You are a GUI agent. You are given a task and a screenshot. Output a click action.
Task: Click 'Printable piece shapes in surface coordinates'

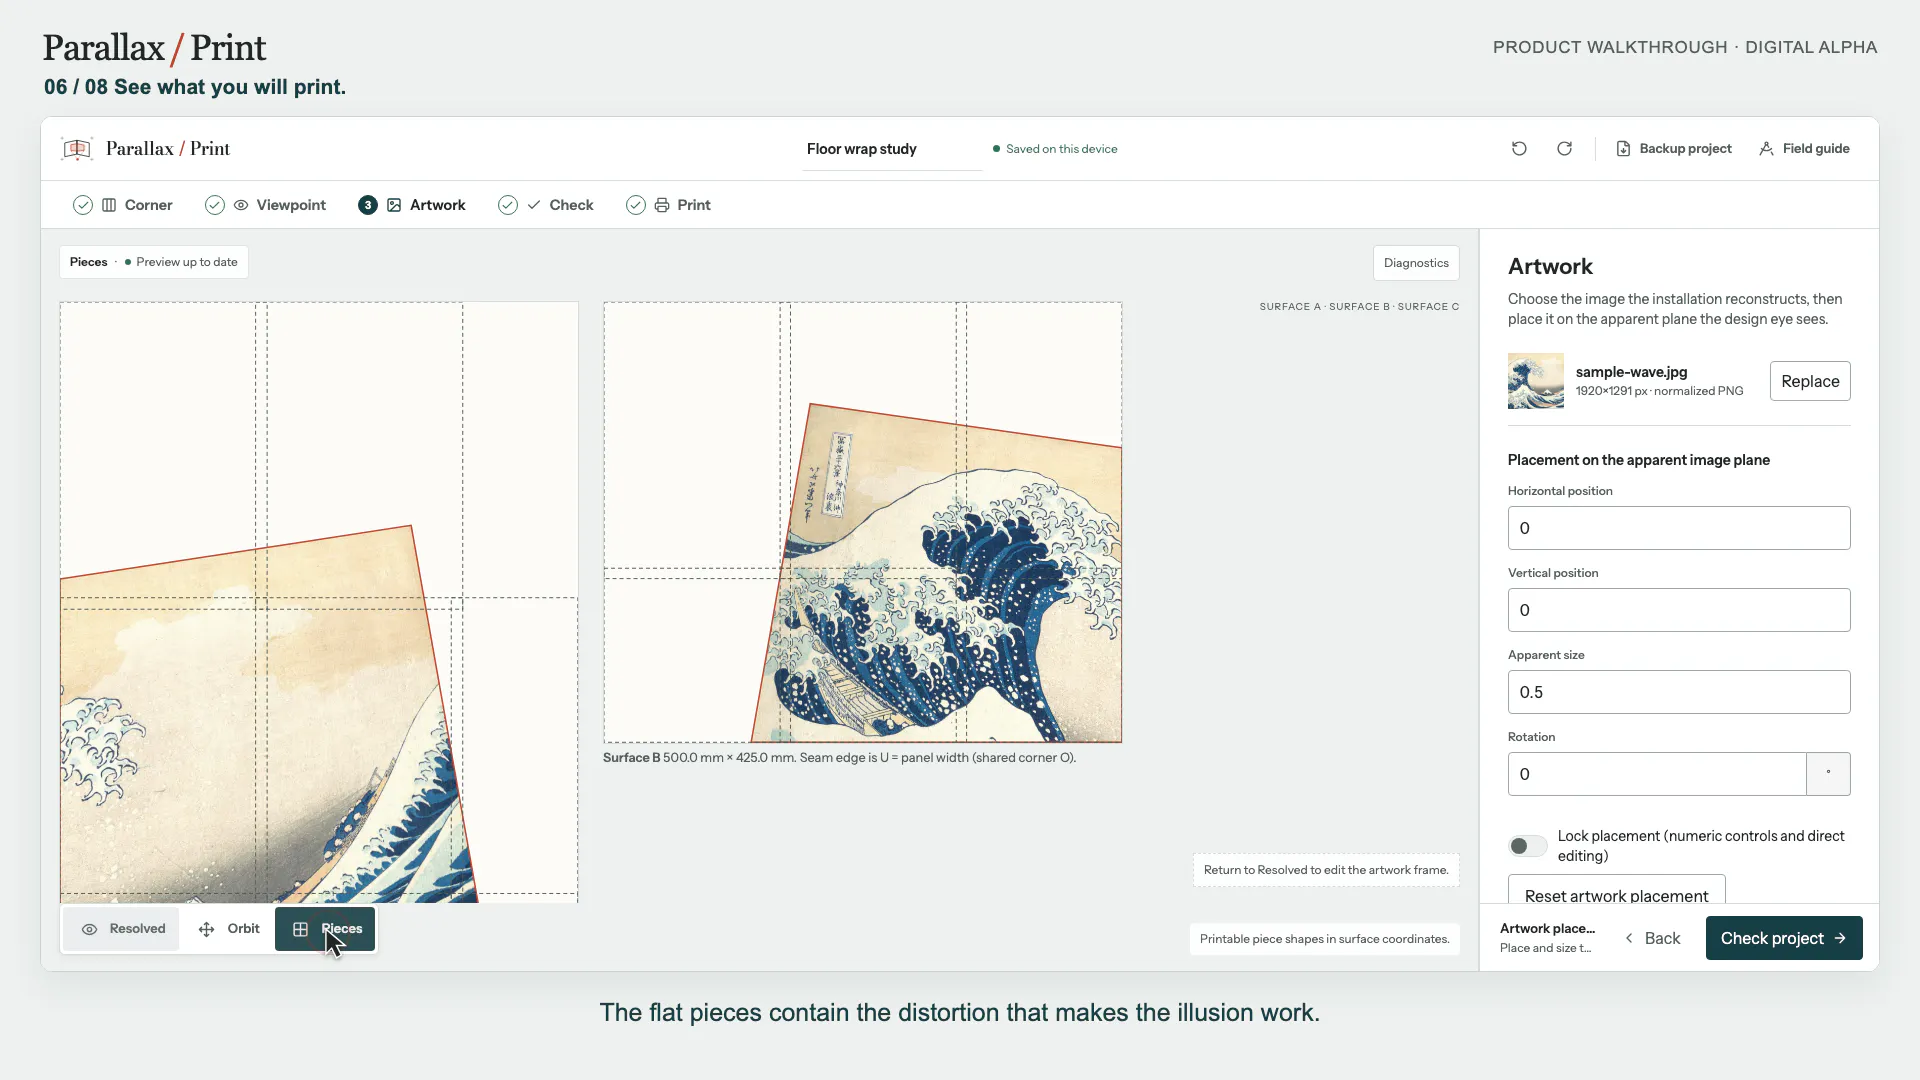coord(1325,939)
